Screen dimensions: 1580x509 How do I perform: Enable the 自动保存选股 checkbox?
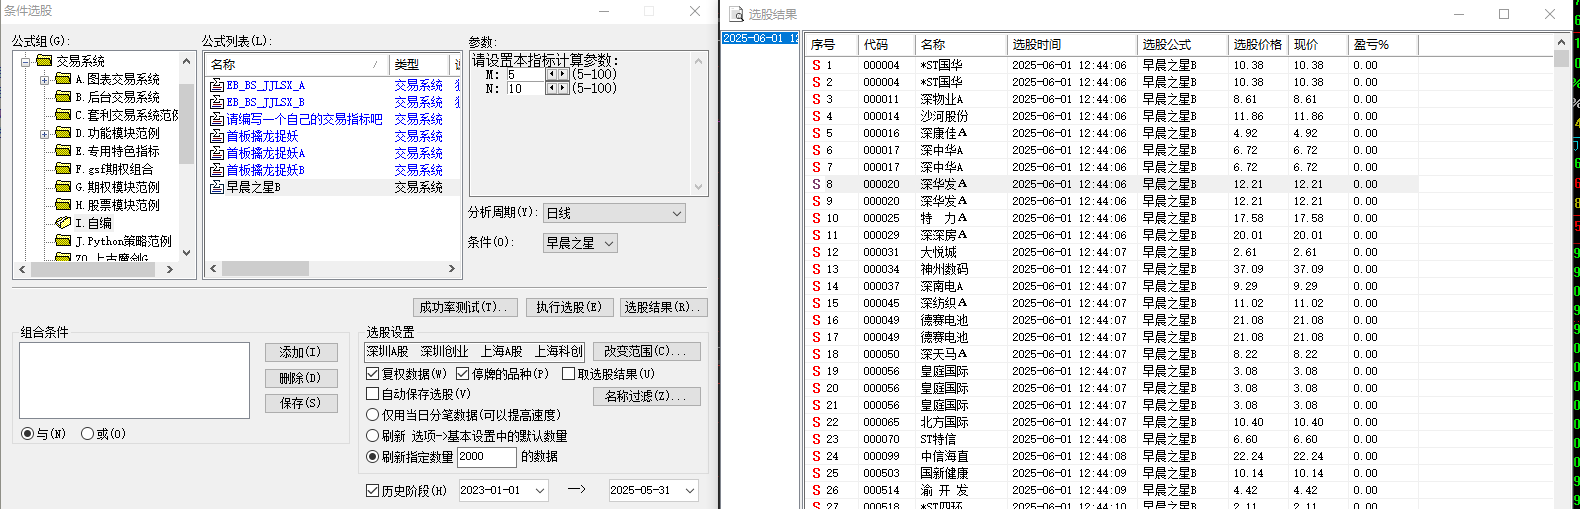[373, 394]
